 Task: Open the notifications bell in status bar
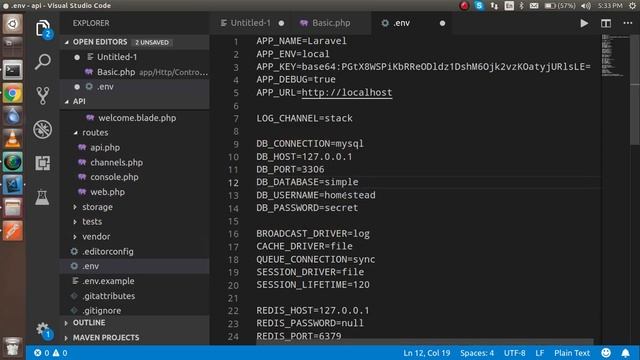625,353
